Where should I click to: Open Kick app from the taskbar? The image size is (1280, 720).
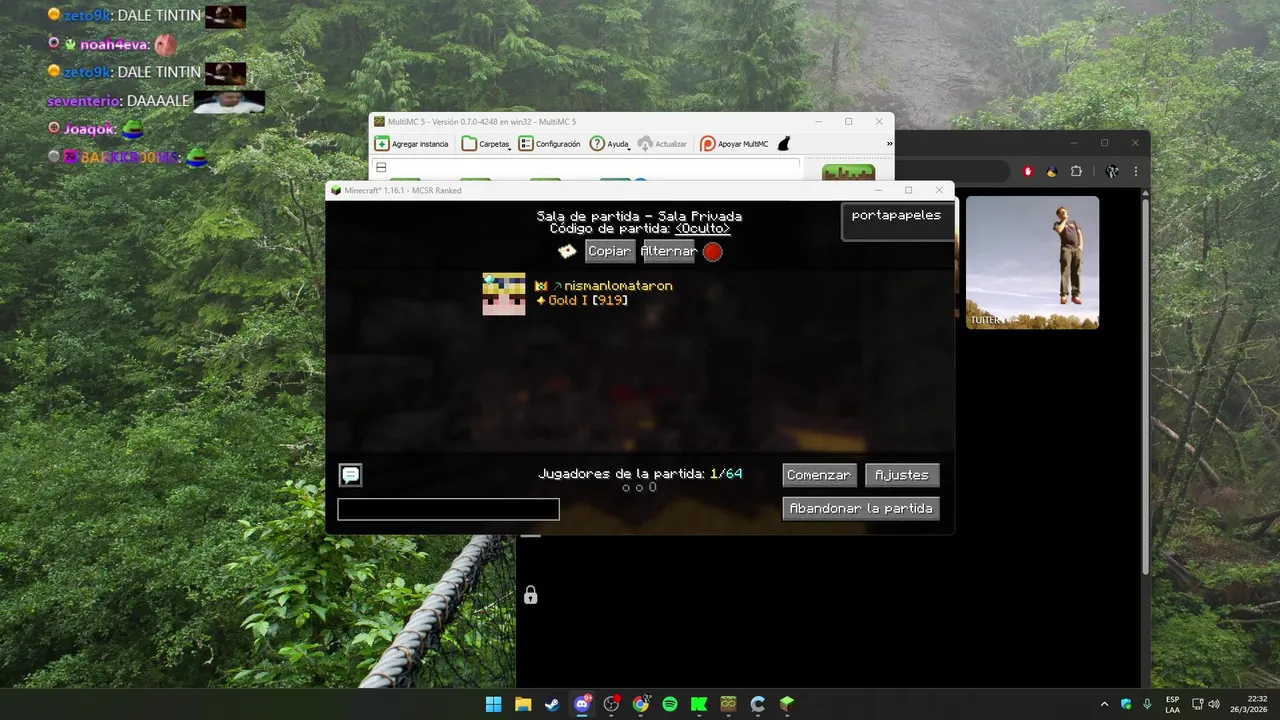pos(699,704)
